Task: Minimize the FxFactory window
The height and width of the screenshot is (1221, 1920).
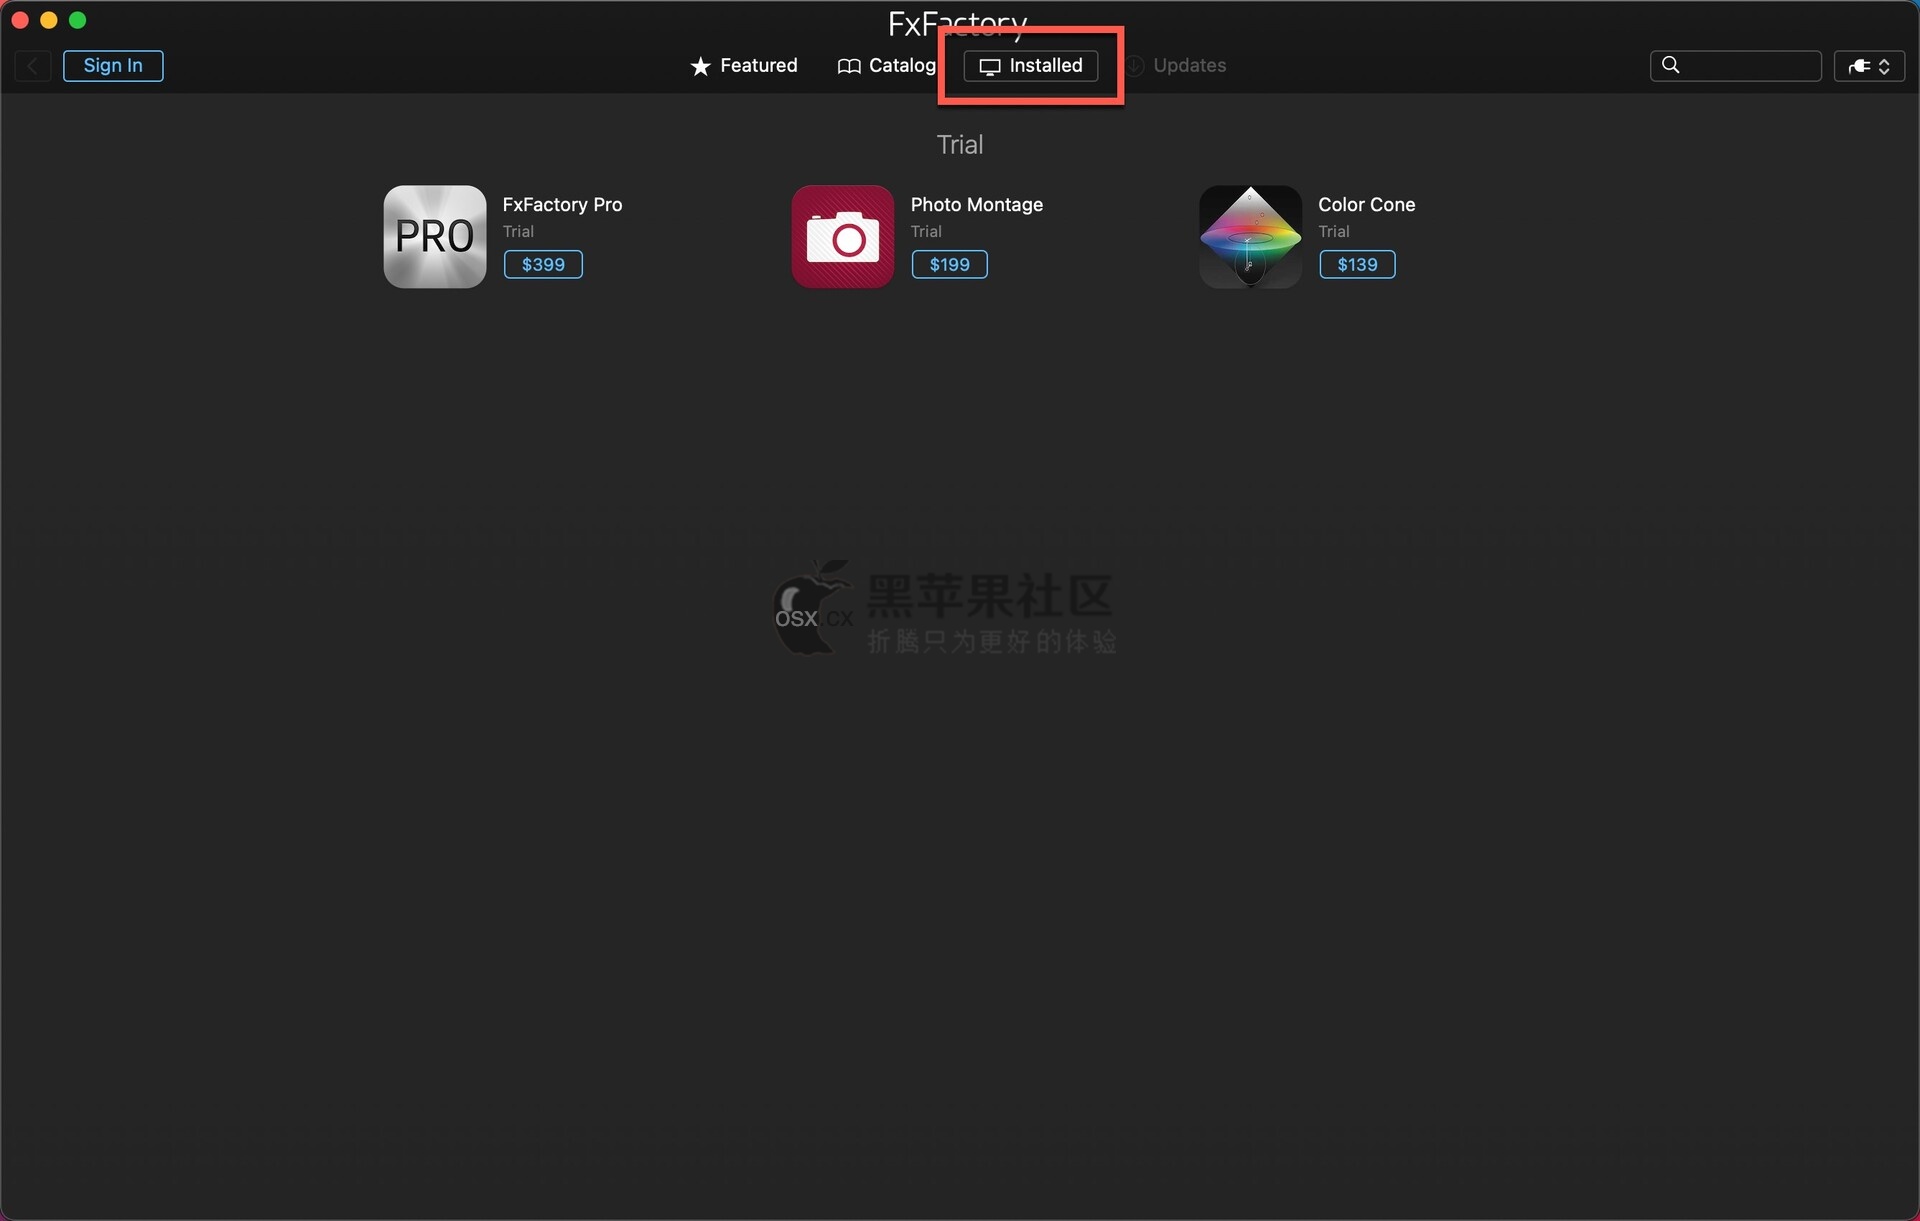Action: [x=49, y=20]
